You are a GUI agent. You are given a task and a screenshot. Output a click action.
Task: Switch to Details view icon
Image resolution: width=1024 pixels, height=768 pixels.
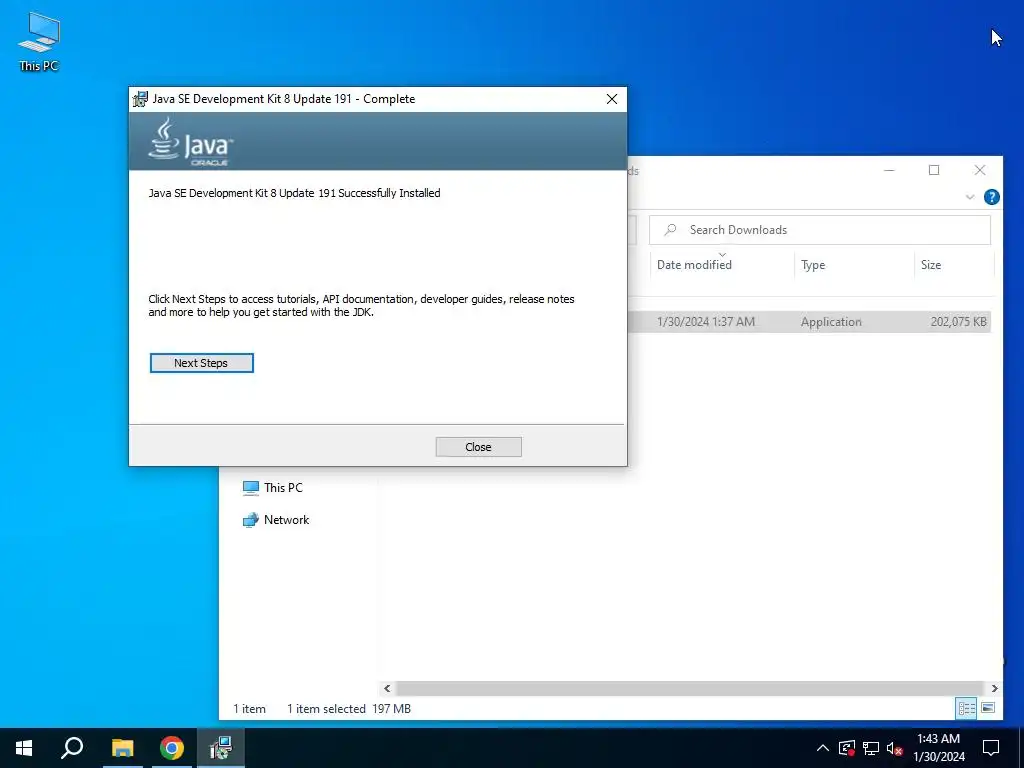[x=967, y=708]
